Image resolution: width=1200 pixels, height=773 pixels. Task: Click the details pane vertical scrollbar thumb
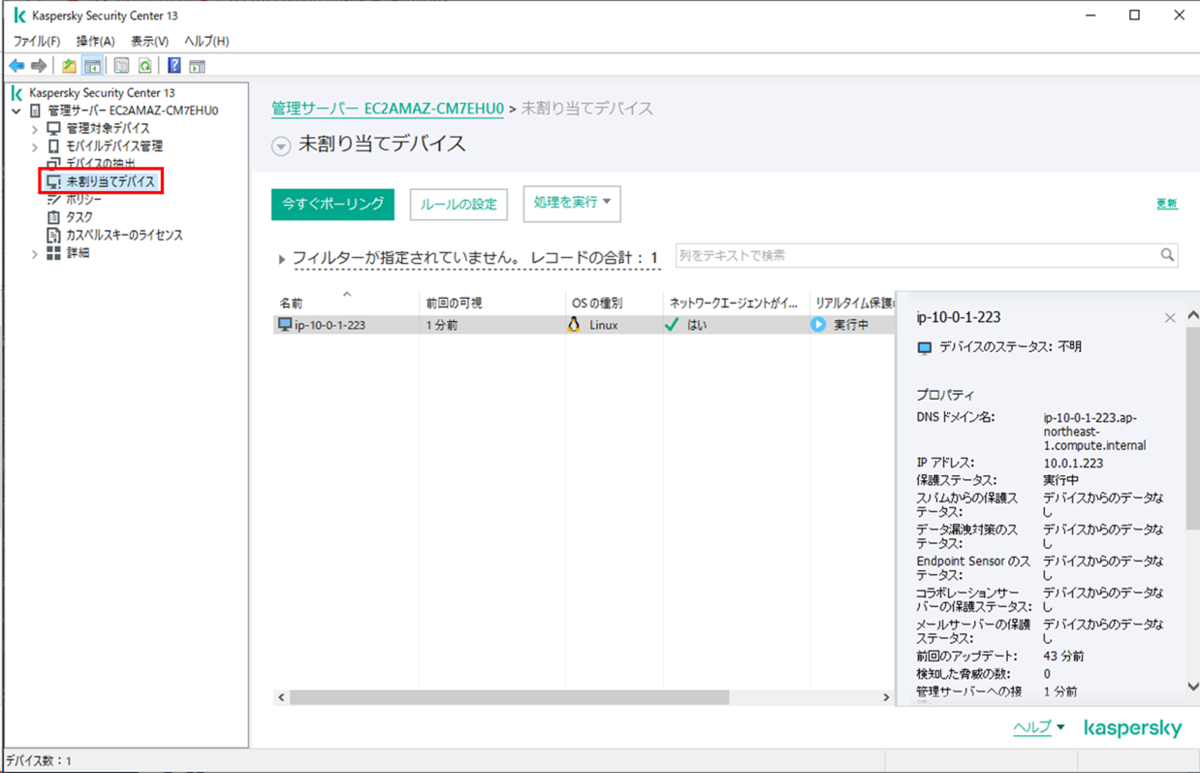point(1191,428)
